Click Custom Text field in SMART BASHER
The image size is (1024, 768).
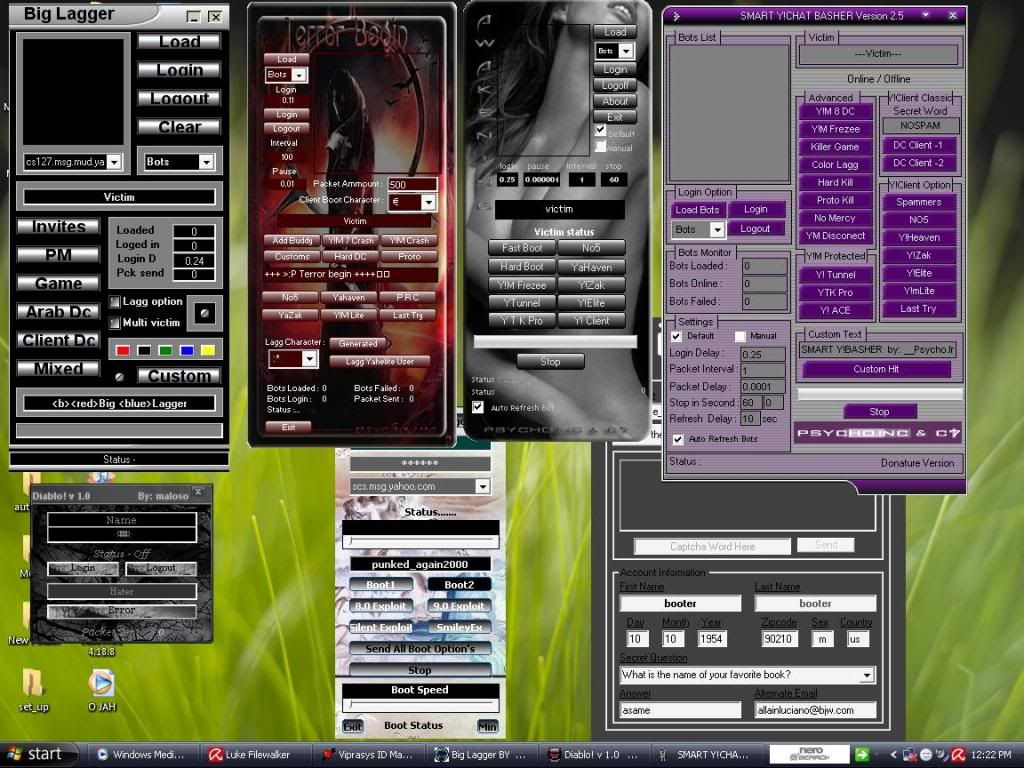878,349
